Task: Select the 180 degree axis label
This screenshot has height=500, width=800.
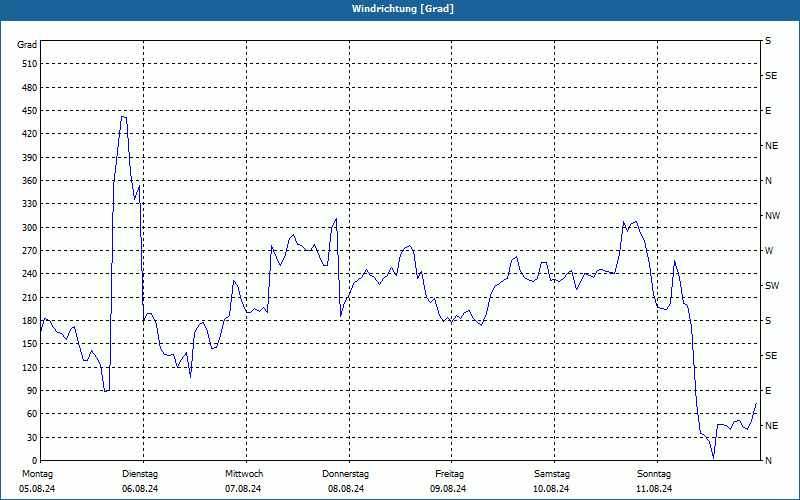Action: 29,320
